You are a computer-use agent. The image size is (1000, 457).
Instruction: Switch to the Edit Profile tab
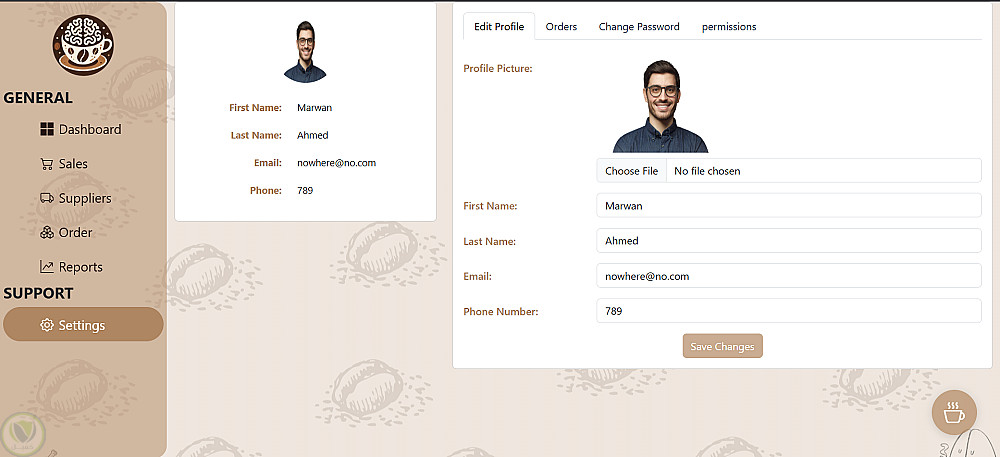point(499,27)
